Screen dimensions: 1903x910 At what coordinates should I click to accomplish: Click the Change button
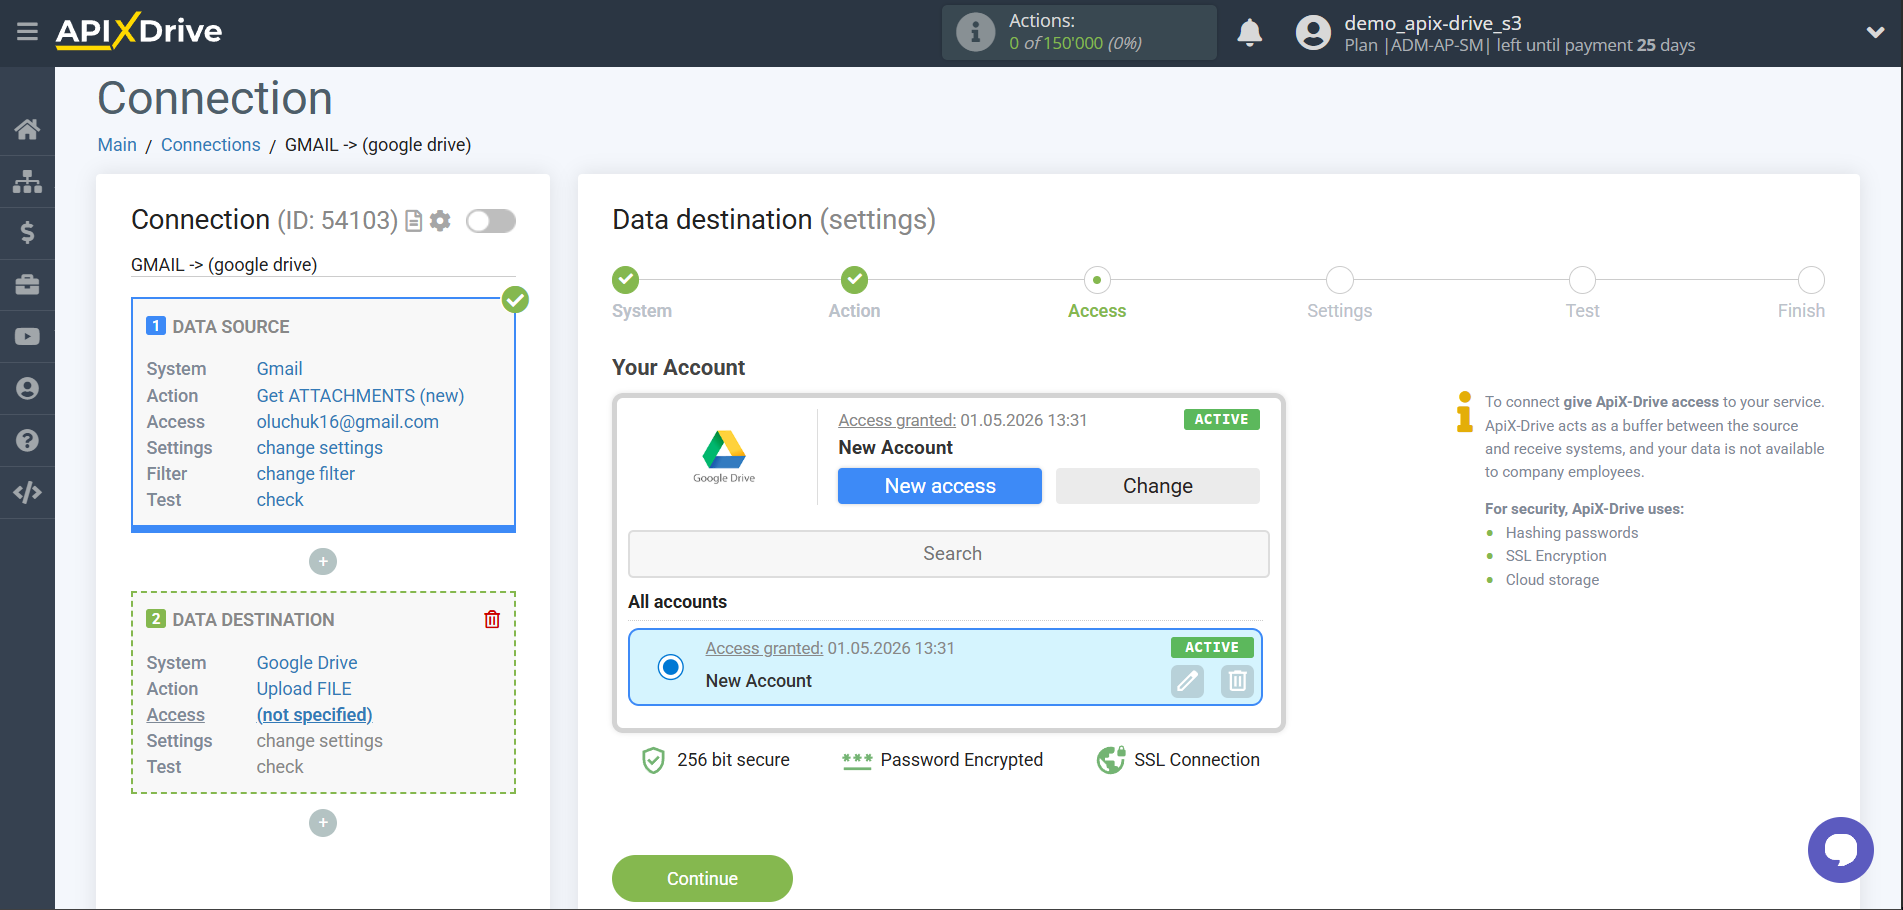click(1158, 486)
